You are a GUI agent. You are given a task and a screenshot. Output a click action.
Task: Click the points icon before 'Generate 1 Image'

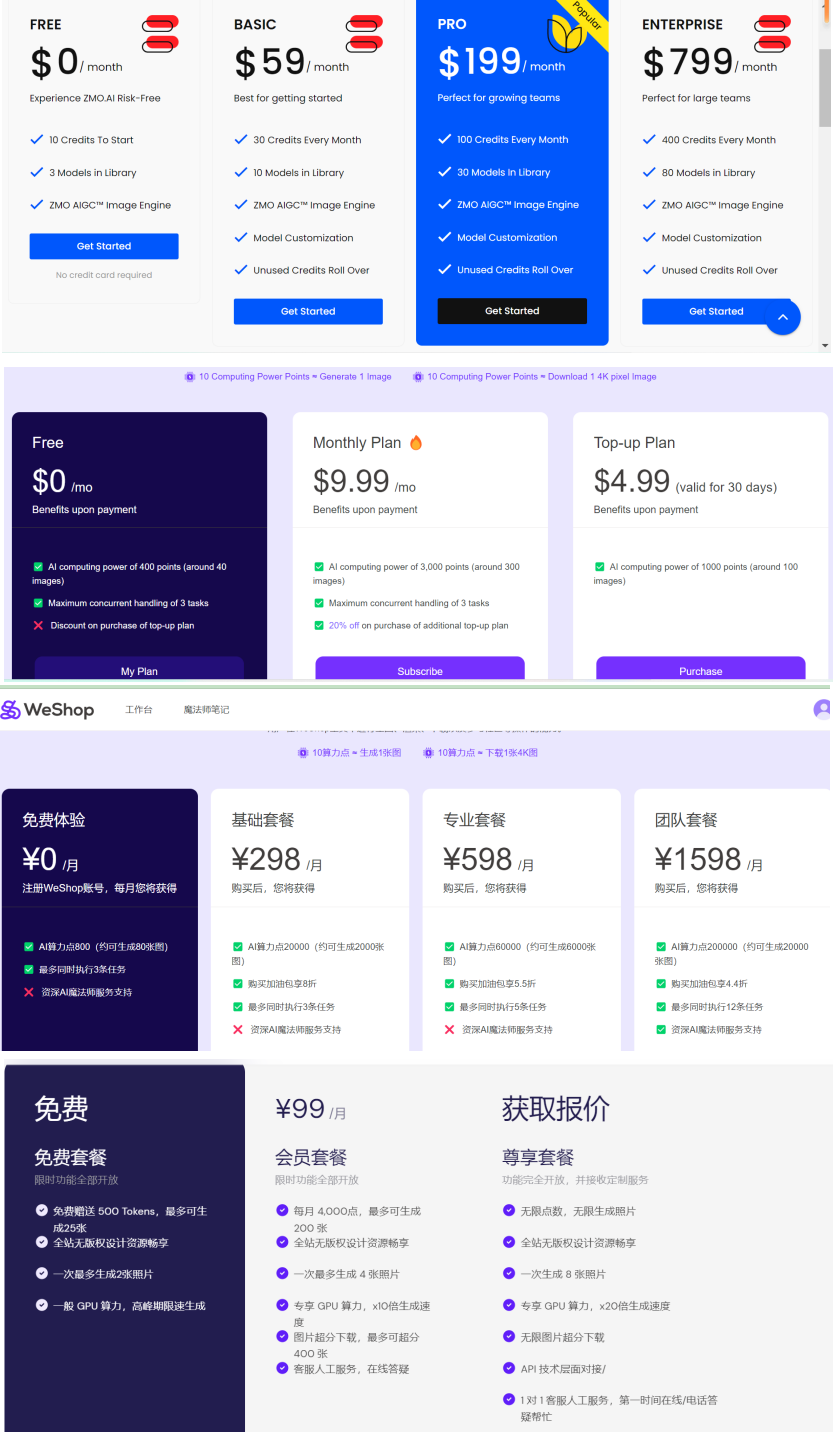pyautogui.click(x=190, y=377)
